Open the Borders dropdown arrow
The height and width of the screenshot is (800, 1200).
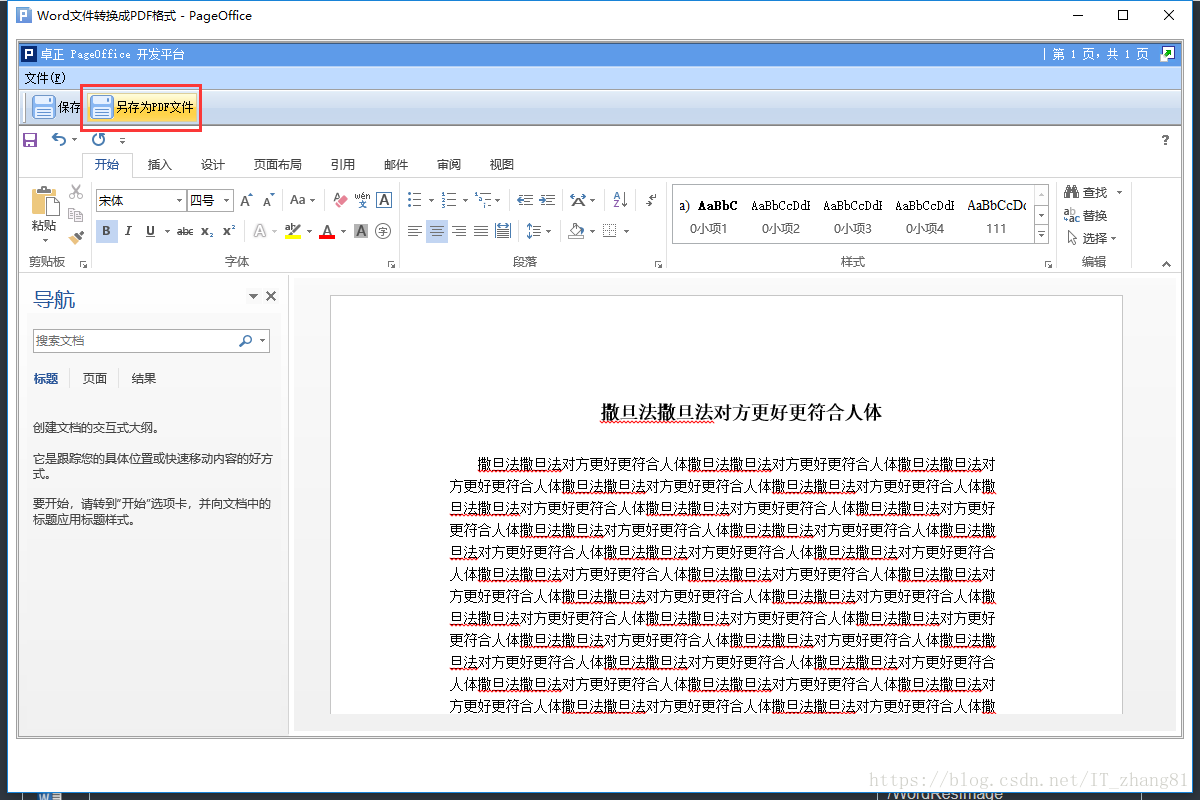[x=627, y=231]
